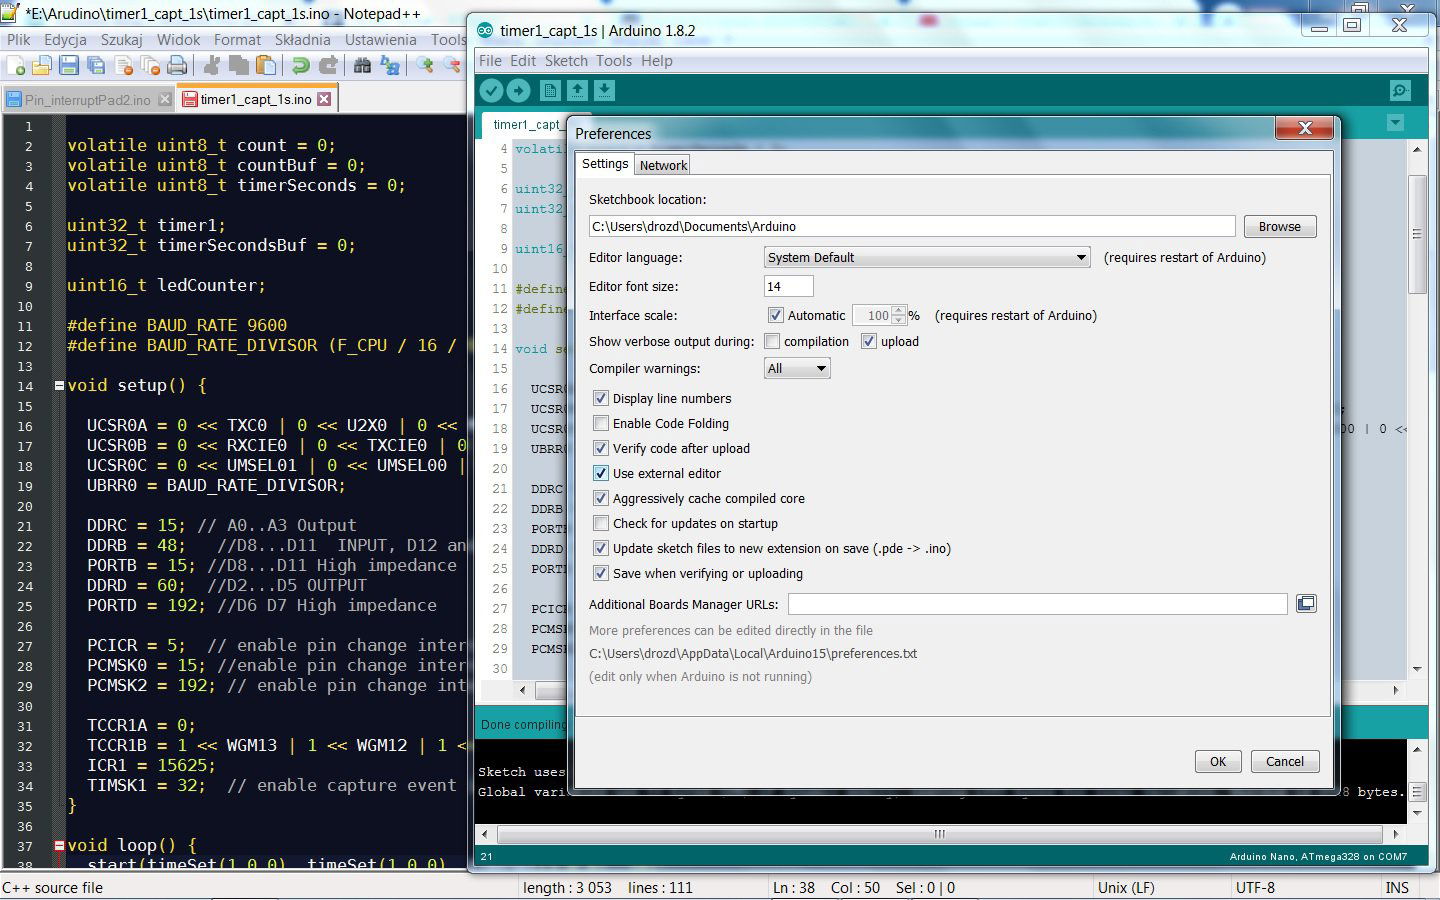Image resolution: width=1440 pixels, height=900 pixels.
Task: Click Verify checkmark icon in Arduino toolbar
Action: 491,91
